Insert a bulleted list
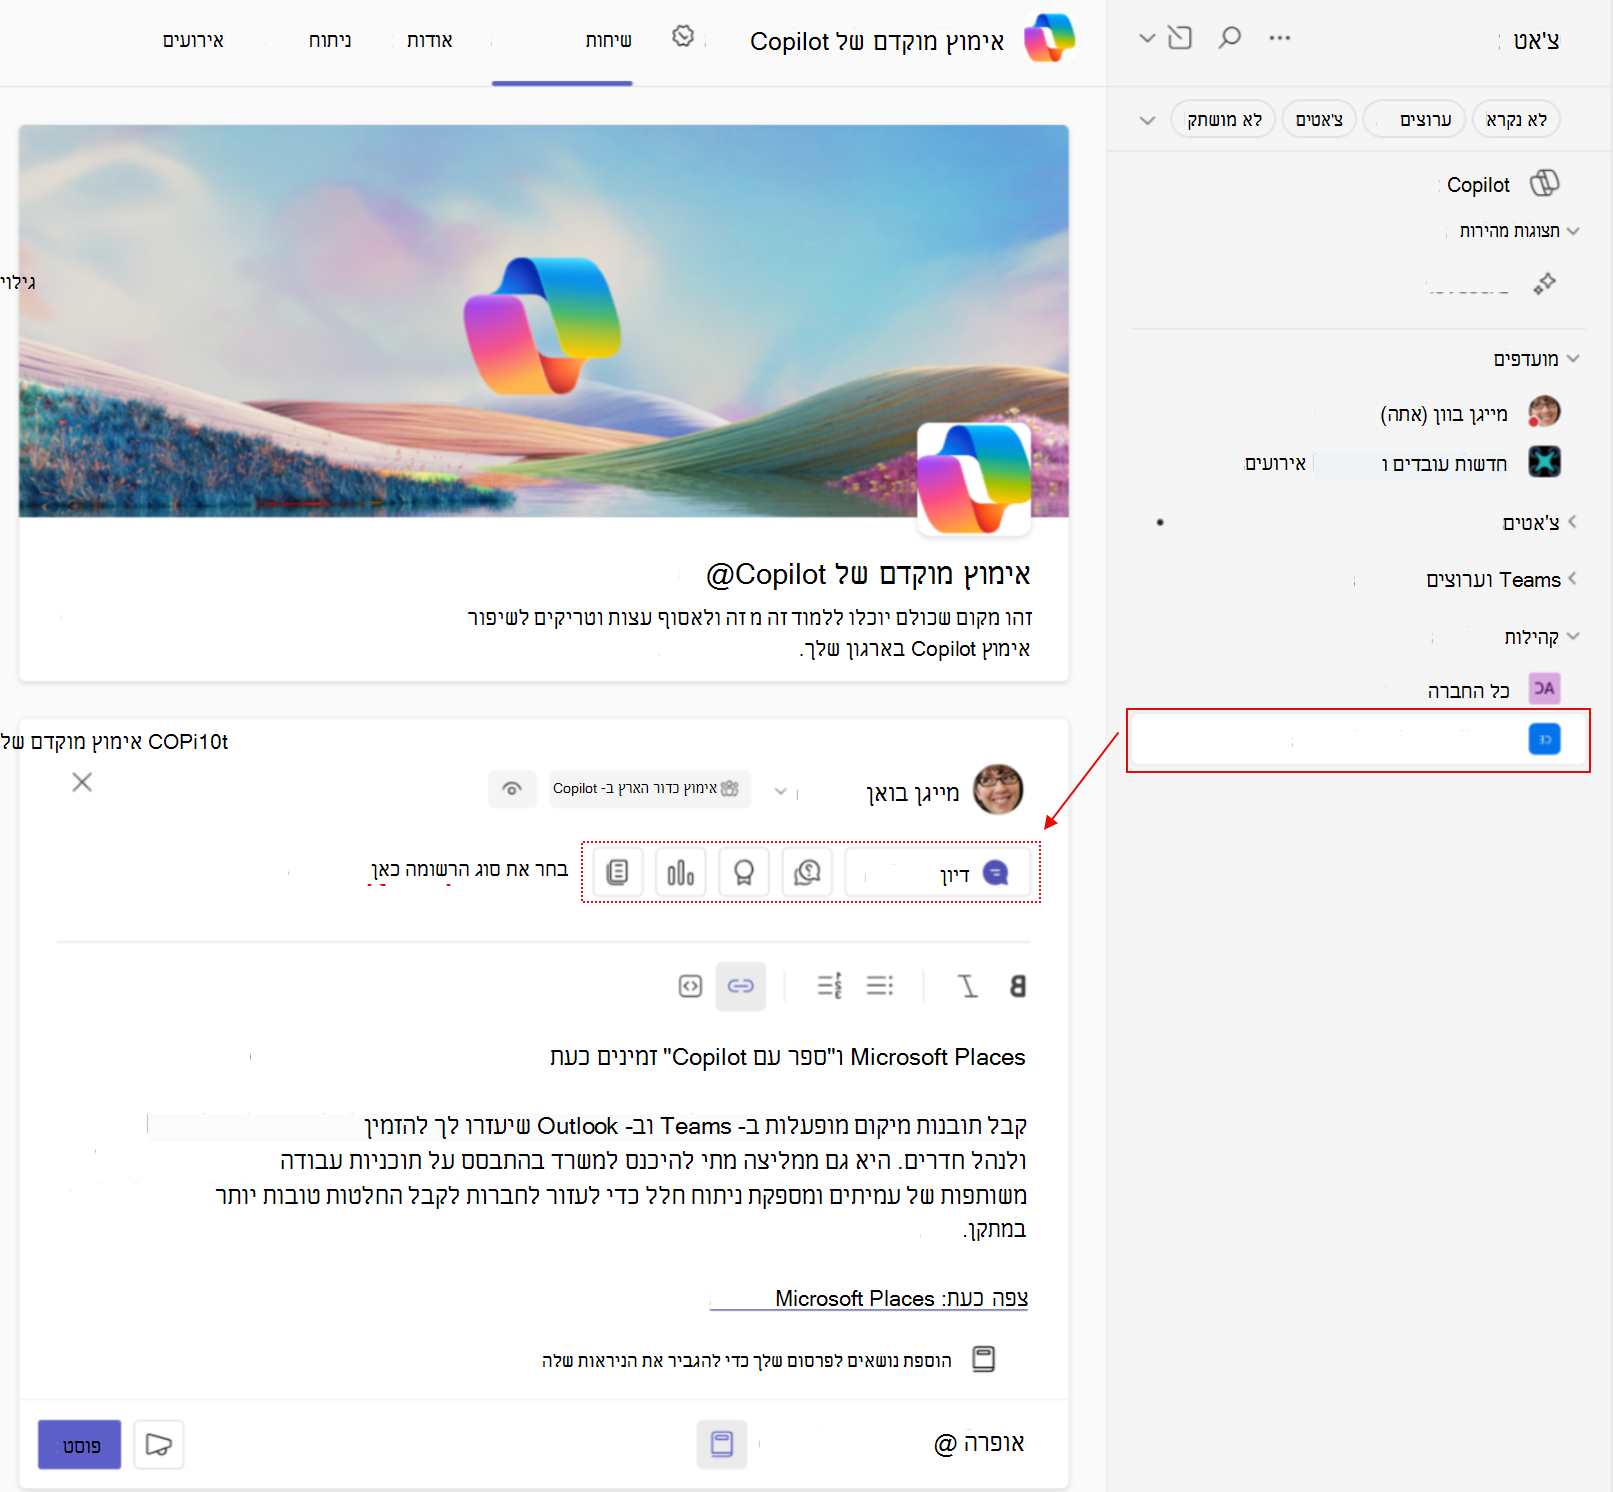This screenshot has height=1492, width=1613. 880,986
